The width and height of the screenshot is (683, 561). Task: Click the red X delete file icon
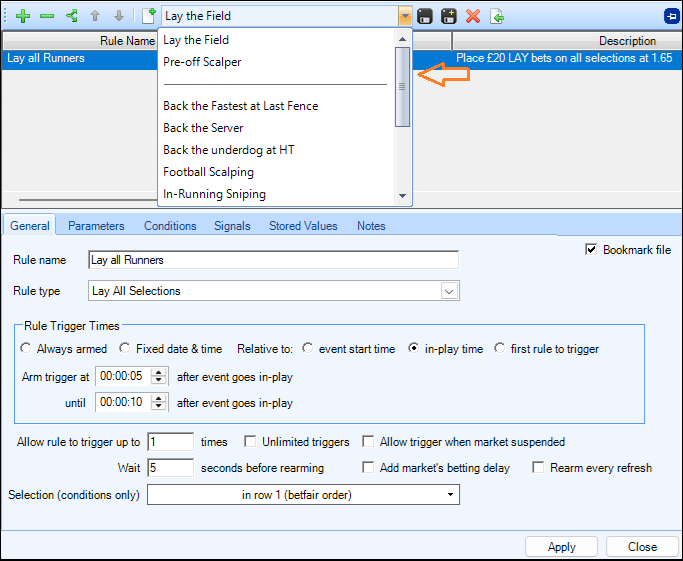point(473,16)
